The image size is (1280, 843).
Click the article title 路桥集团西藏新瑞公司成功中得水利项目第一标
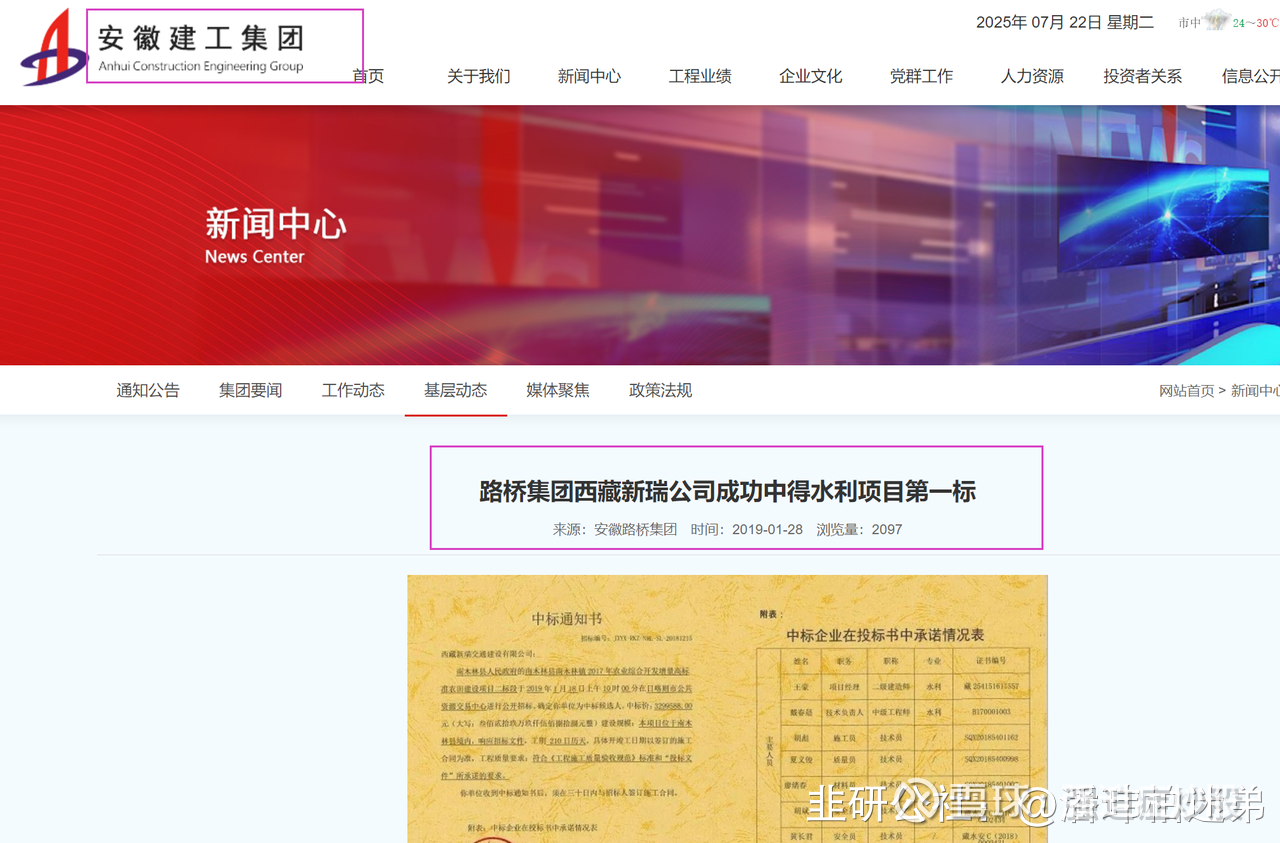coord(728,491)
